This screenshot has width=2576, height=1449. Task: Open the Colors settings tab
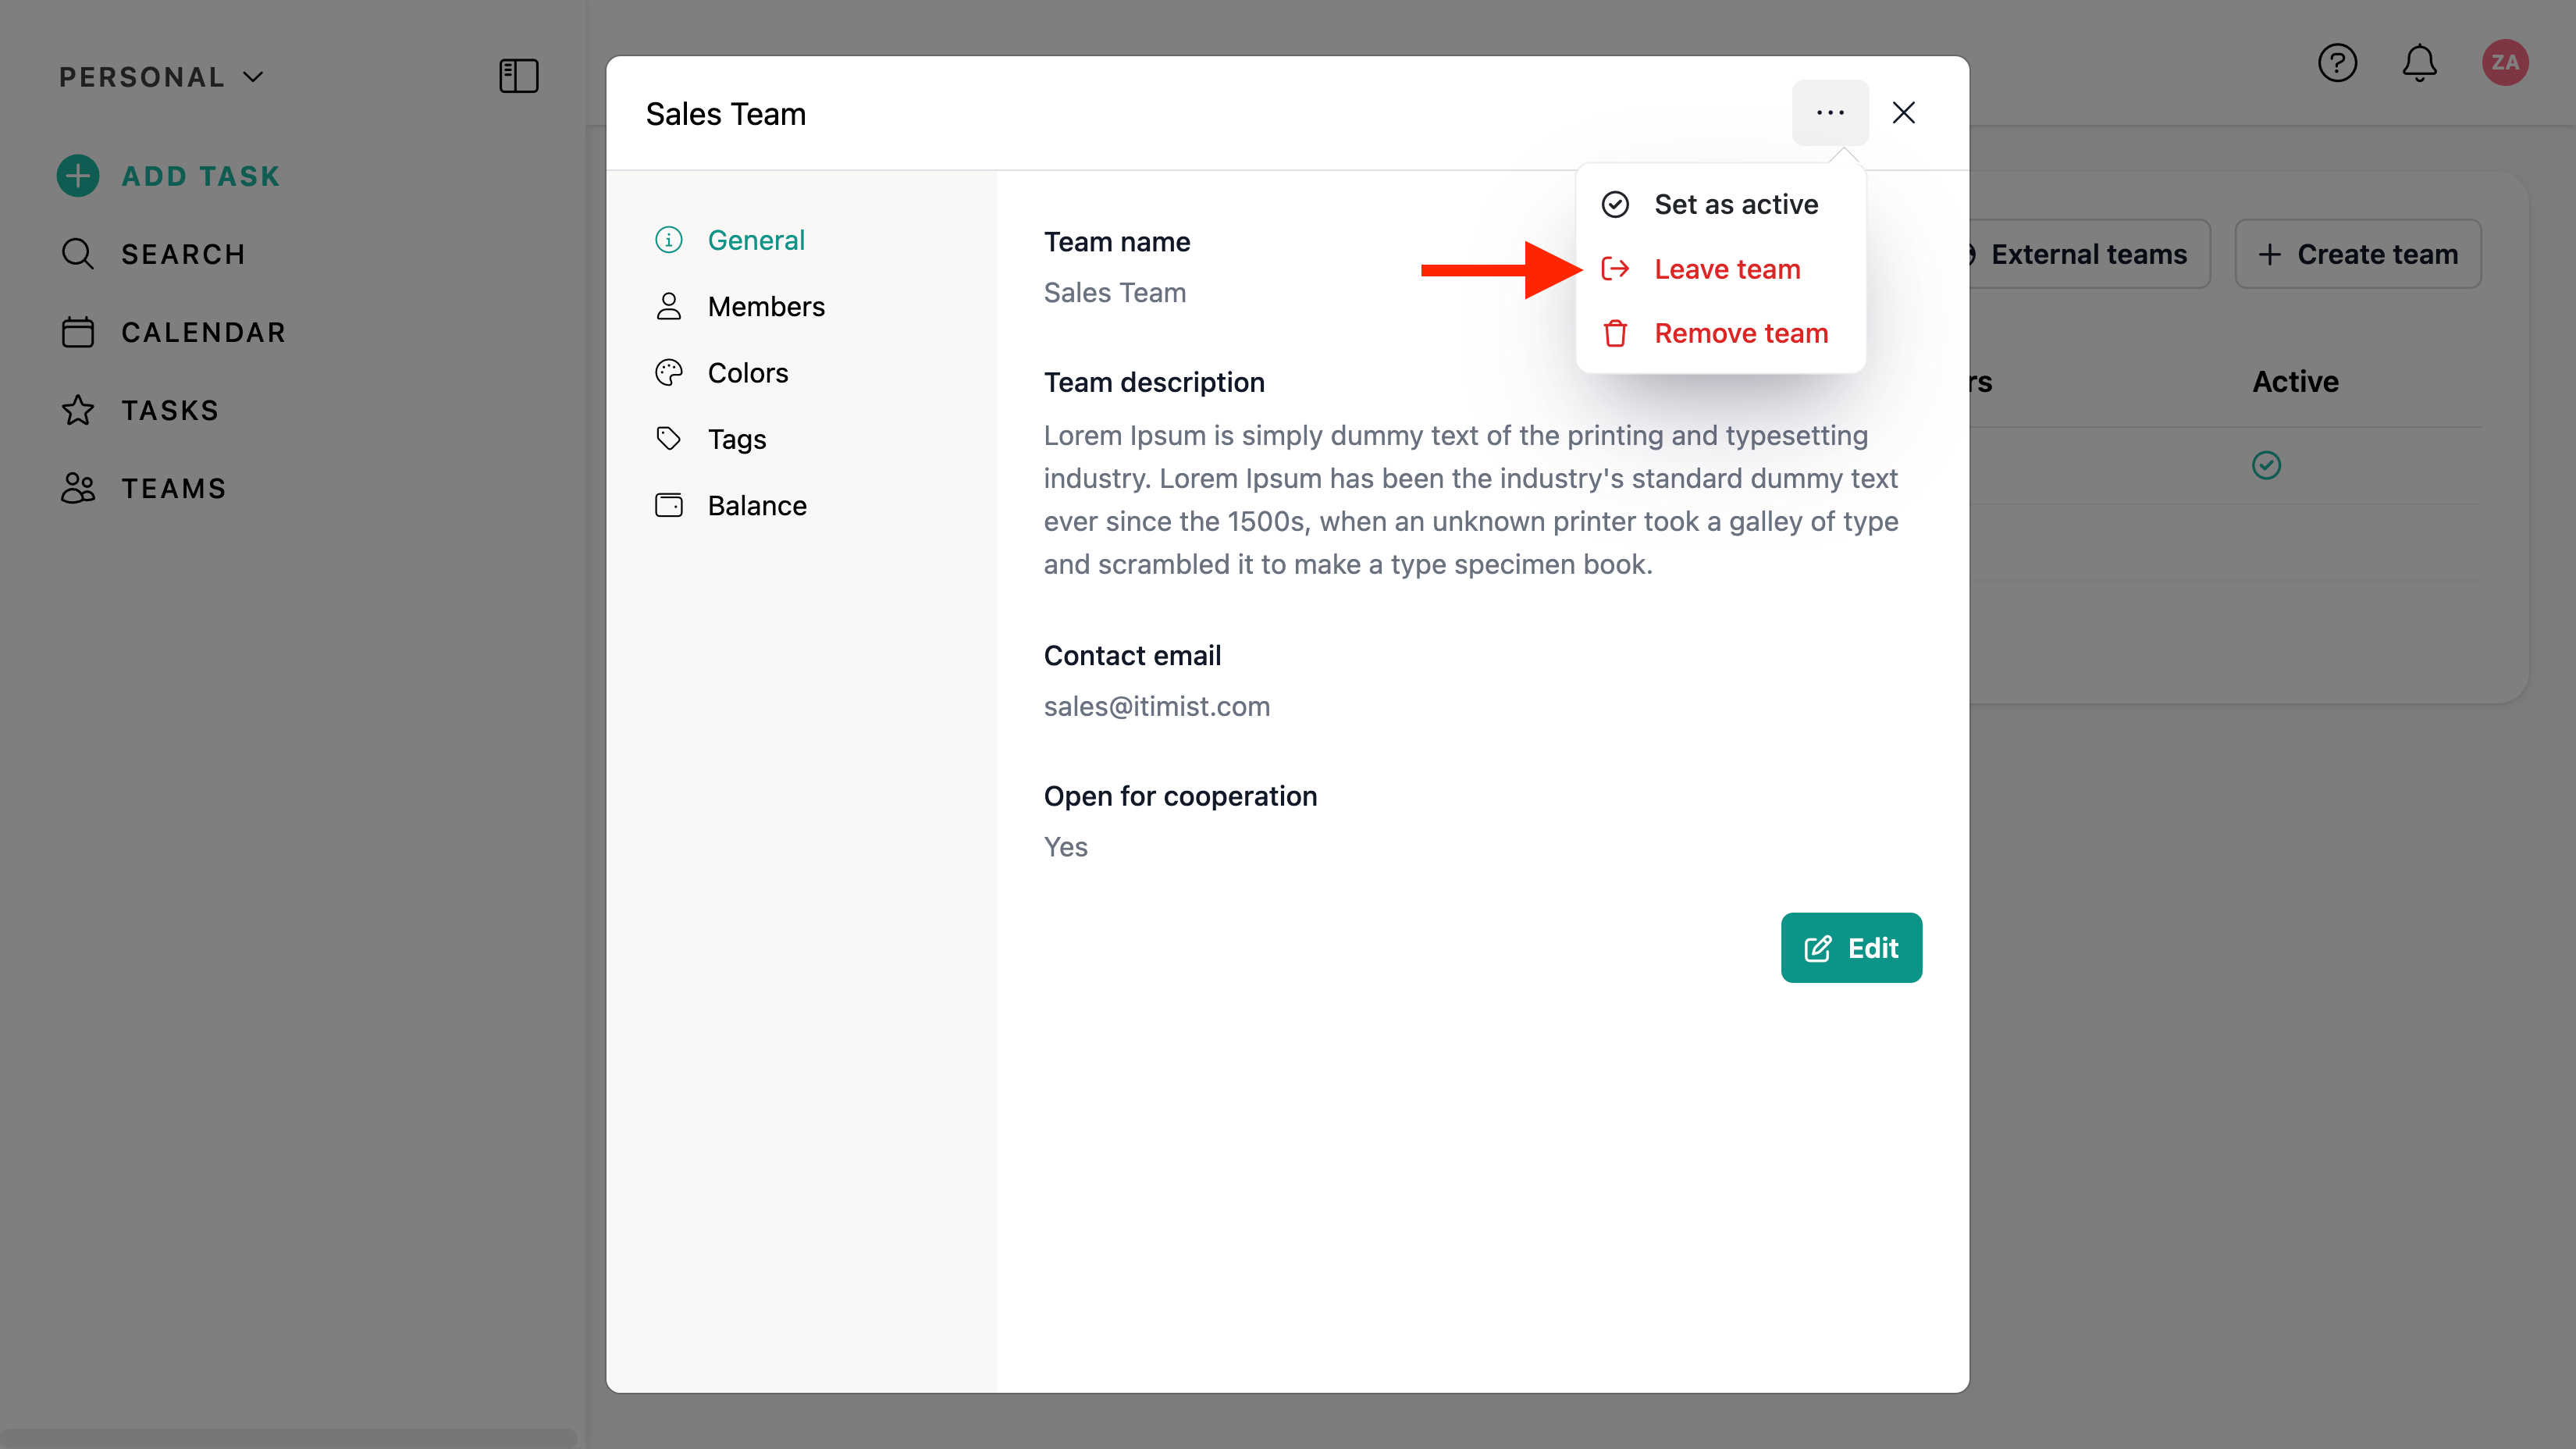pyautogui.click(x=747, y=373)
